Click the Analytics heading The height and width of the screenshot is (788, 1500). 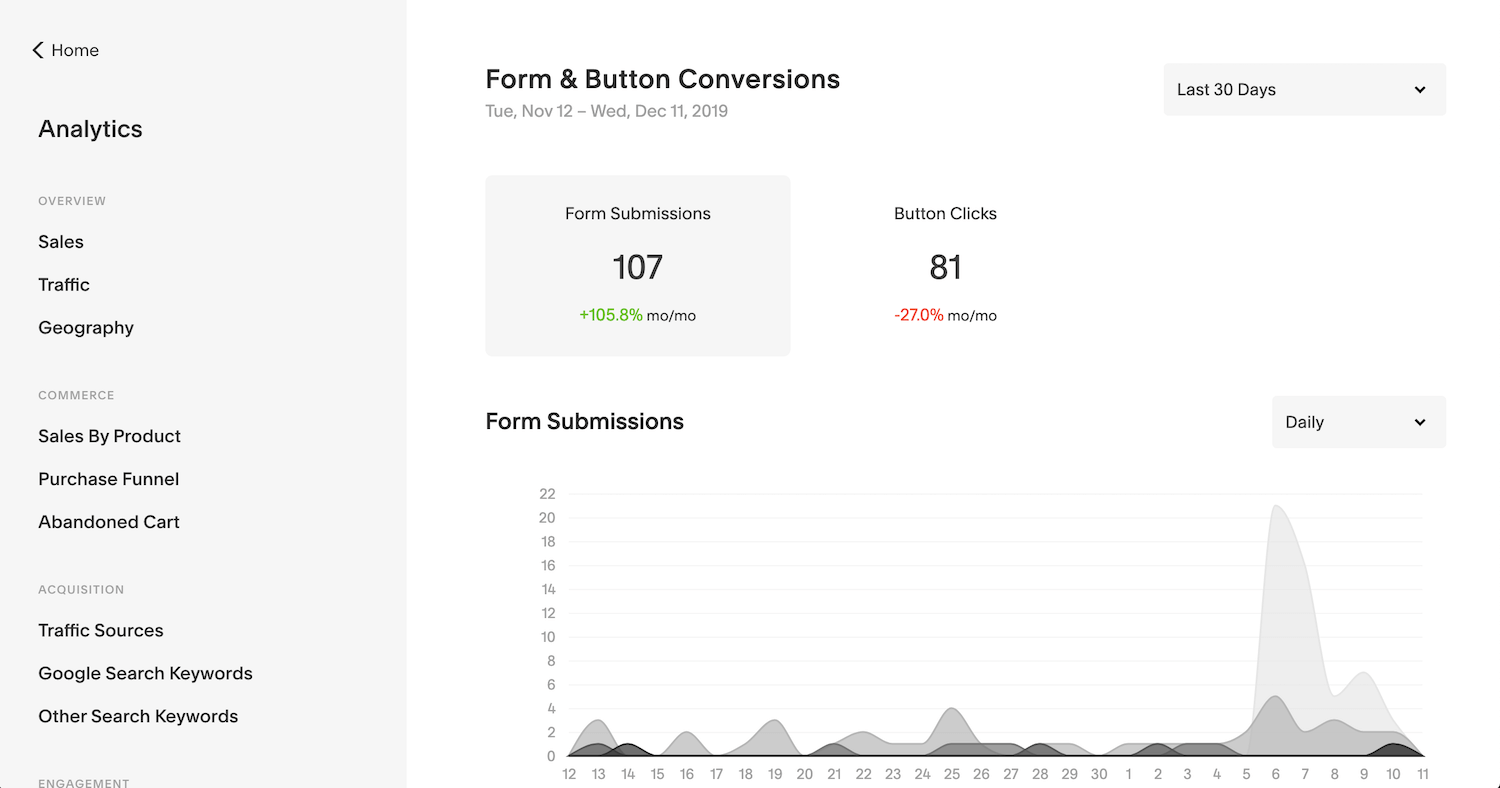(x=90, y=128)
